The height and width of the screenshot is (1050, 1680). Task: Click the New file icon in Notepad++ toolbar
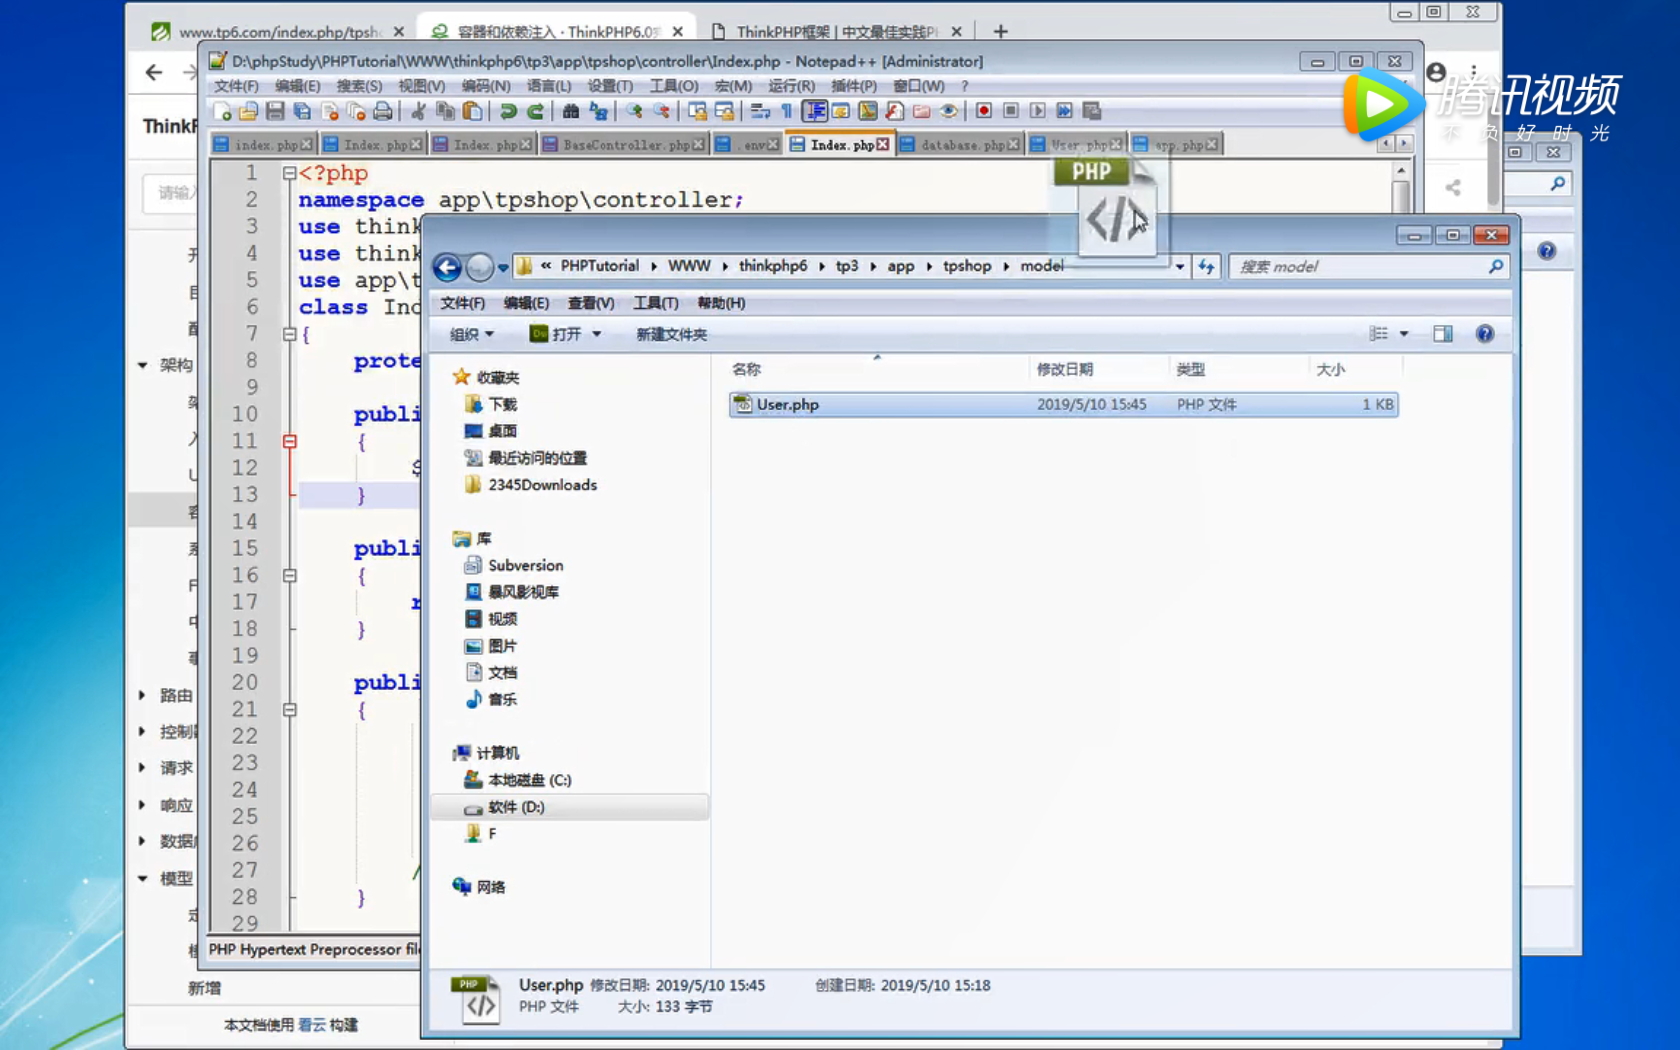click(x=222, y=111)
